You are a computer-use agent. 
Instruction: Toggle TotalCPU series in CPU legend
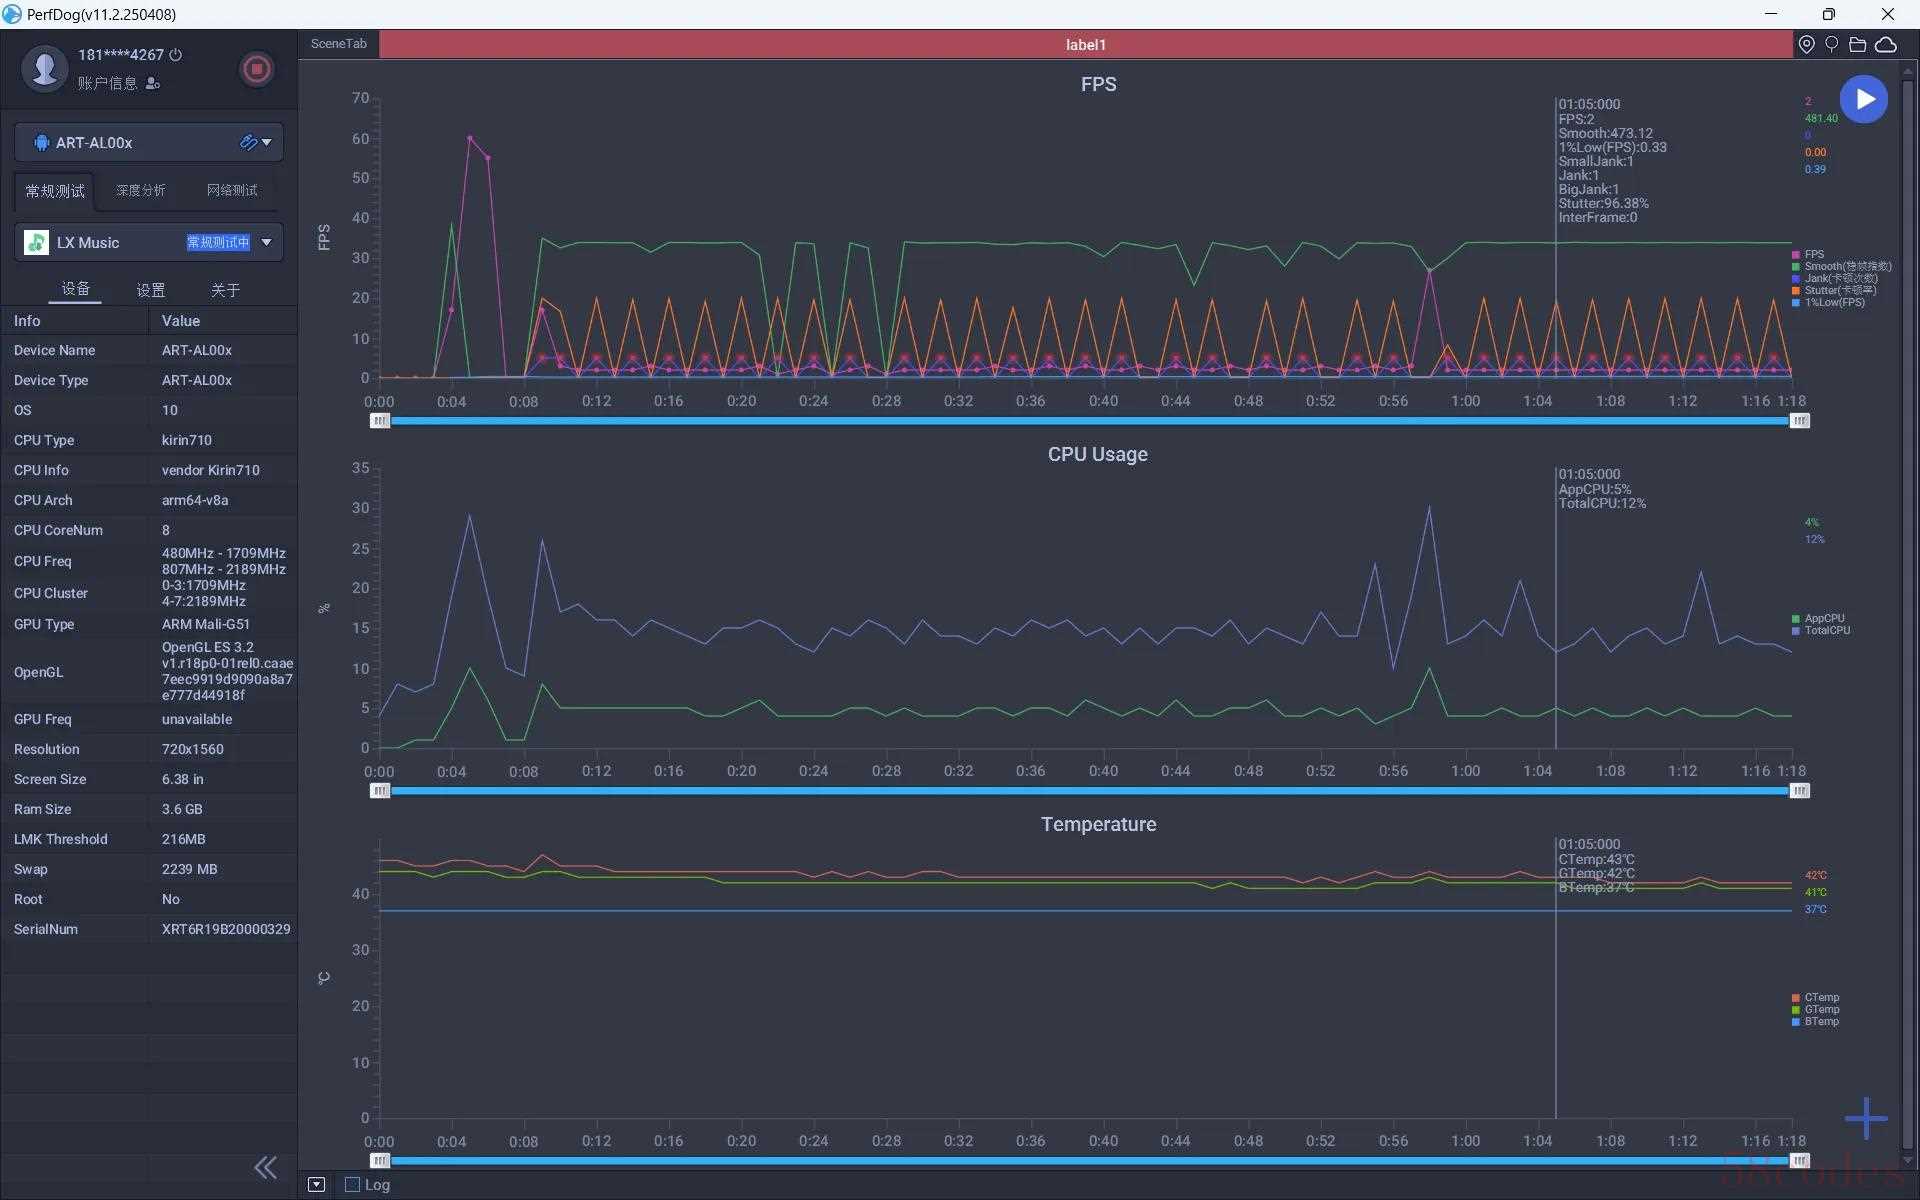[x=1821, y=630]
